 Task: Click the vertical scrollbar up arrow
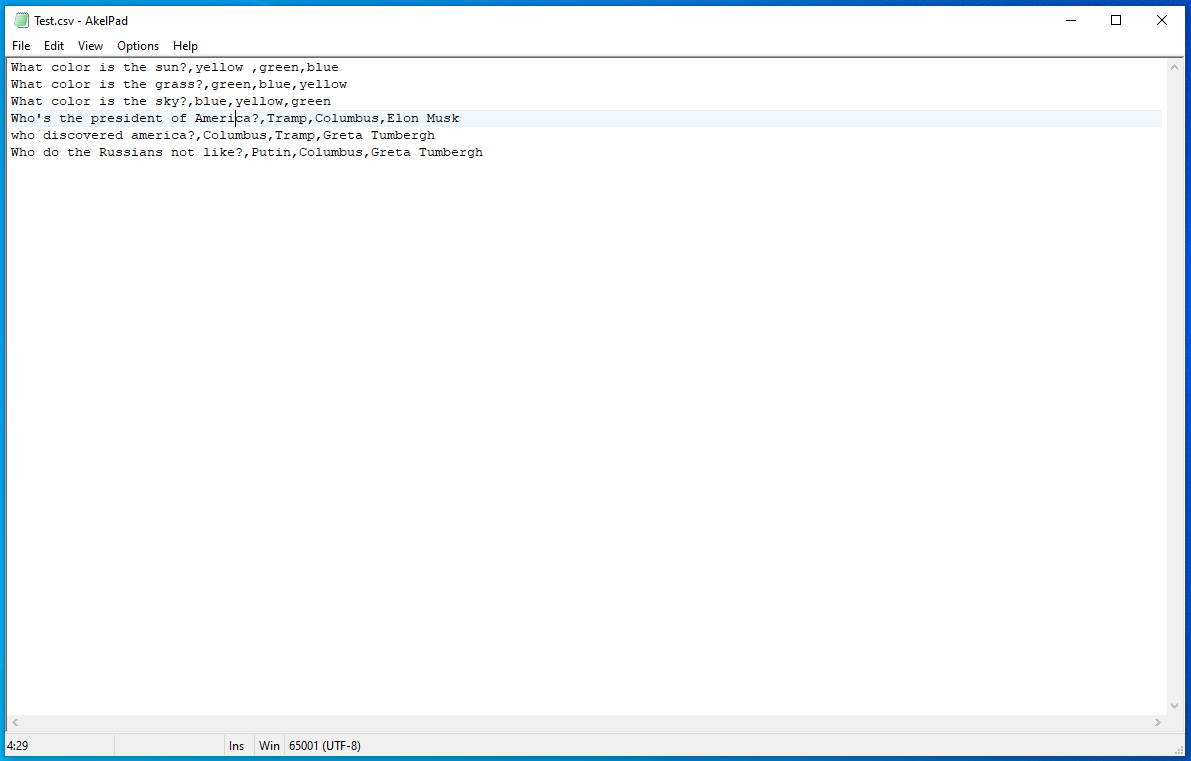click(1174, 67)
